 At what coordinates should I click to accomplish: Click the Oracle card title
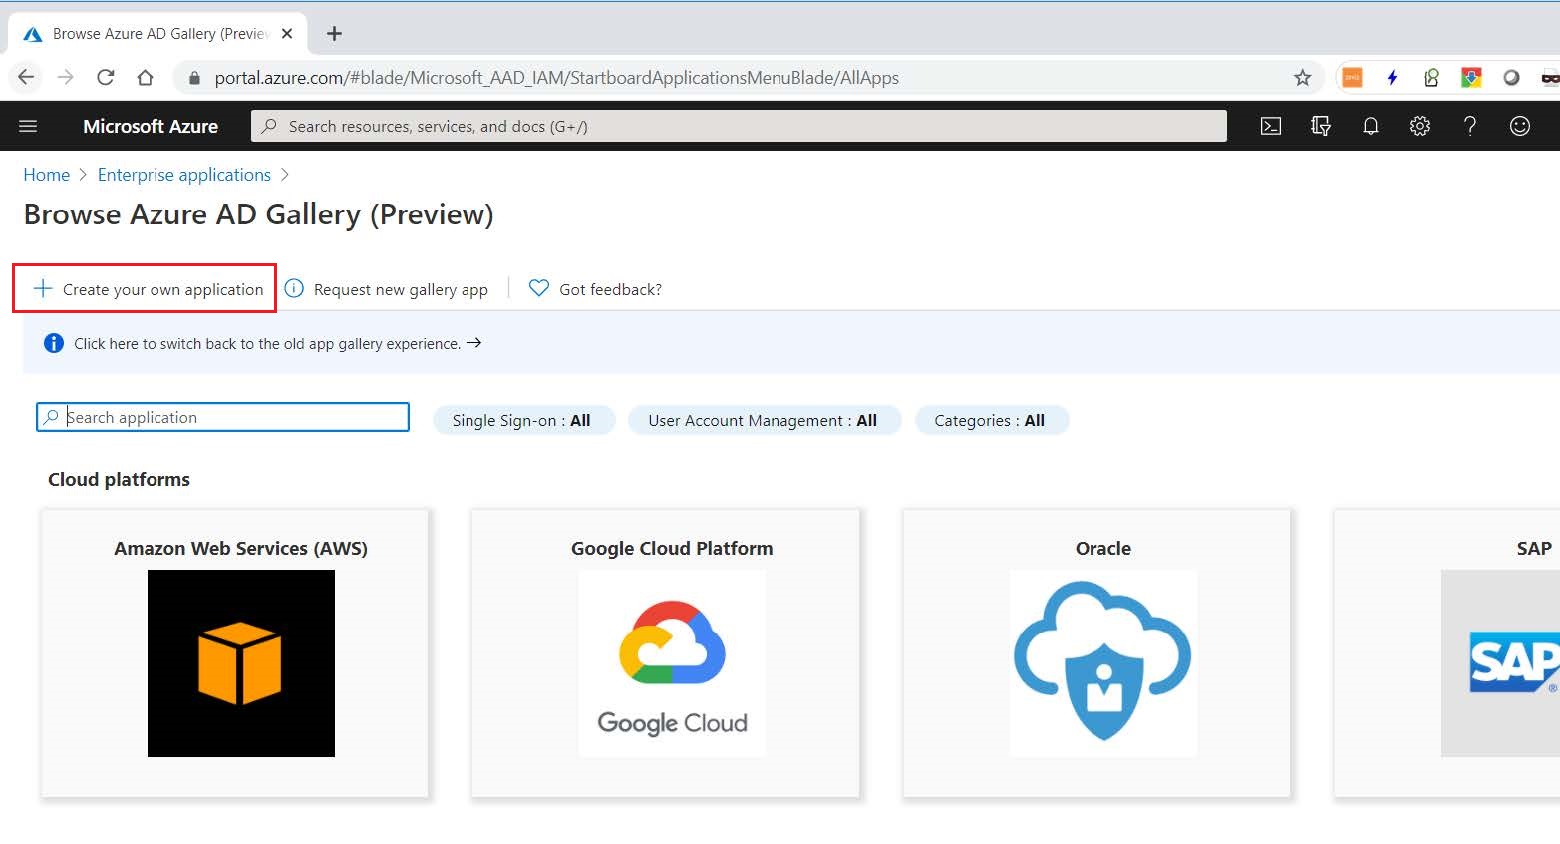point(1103,548)
